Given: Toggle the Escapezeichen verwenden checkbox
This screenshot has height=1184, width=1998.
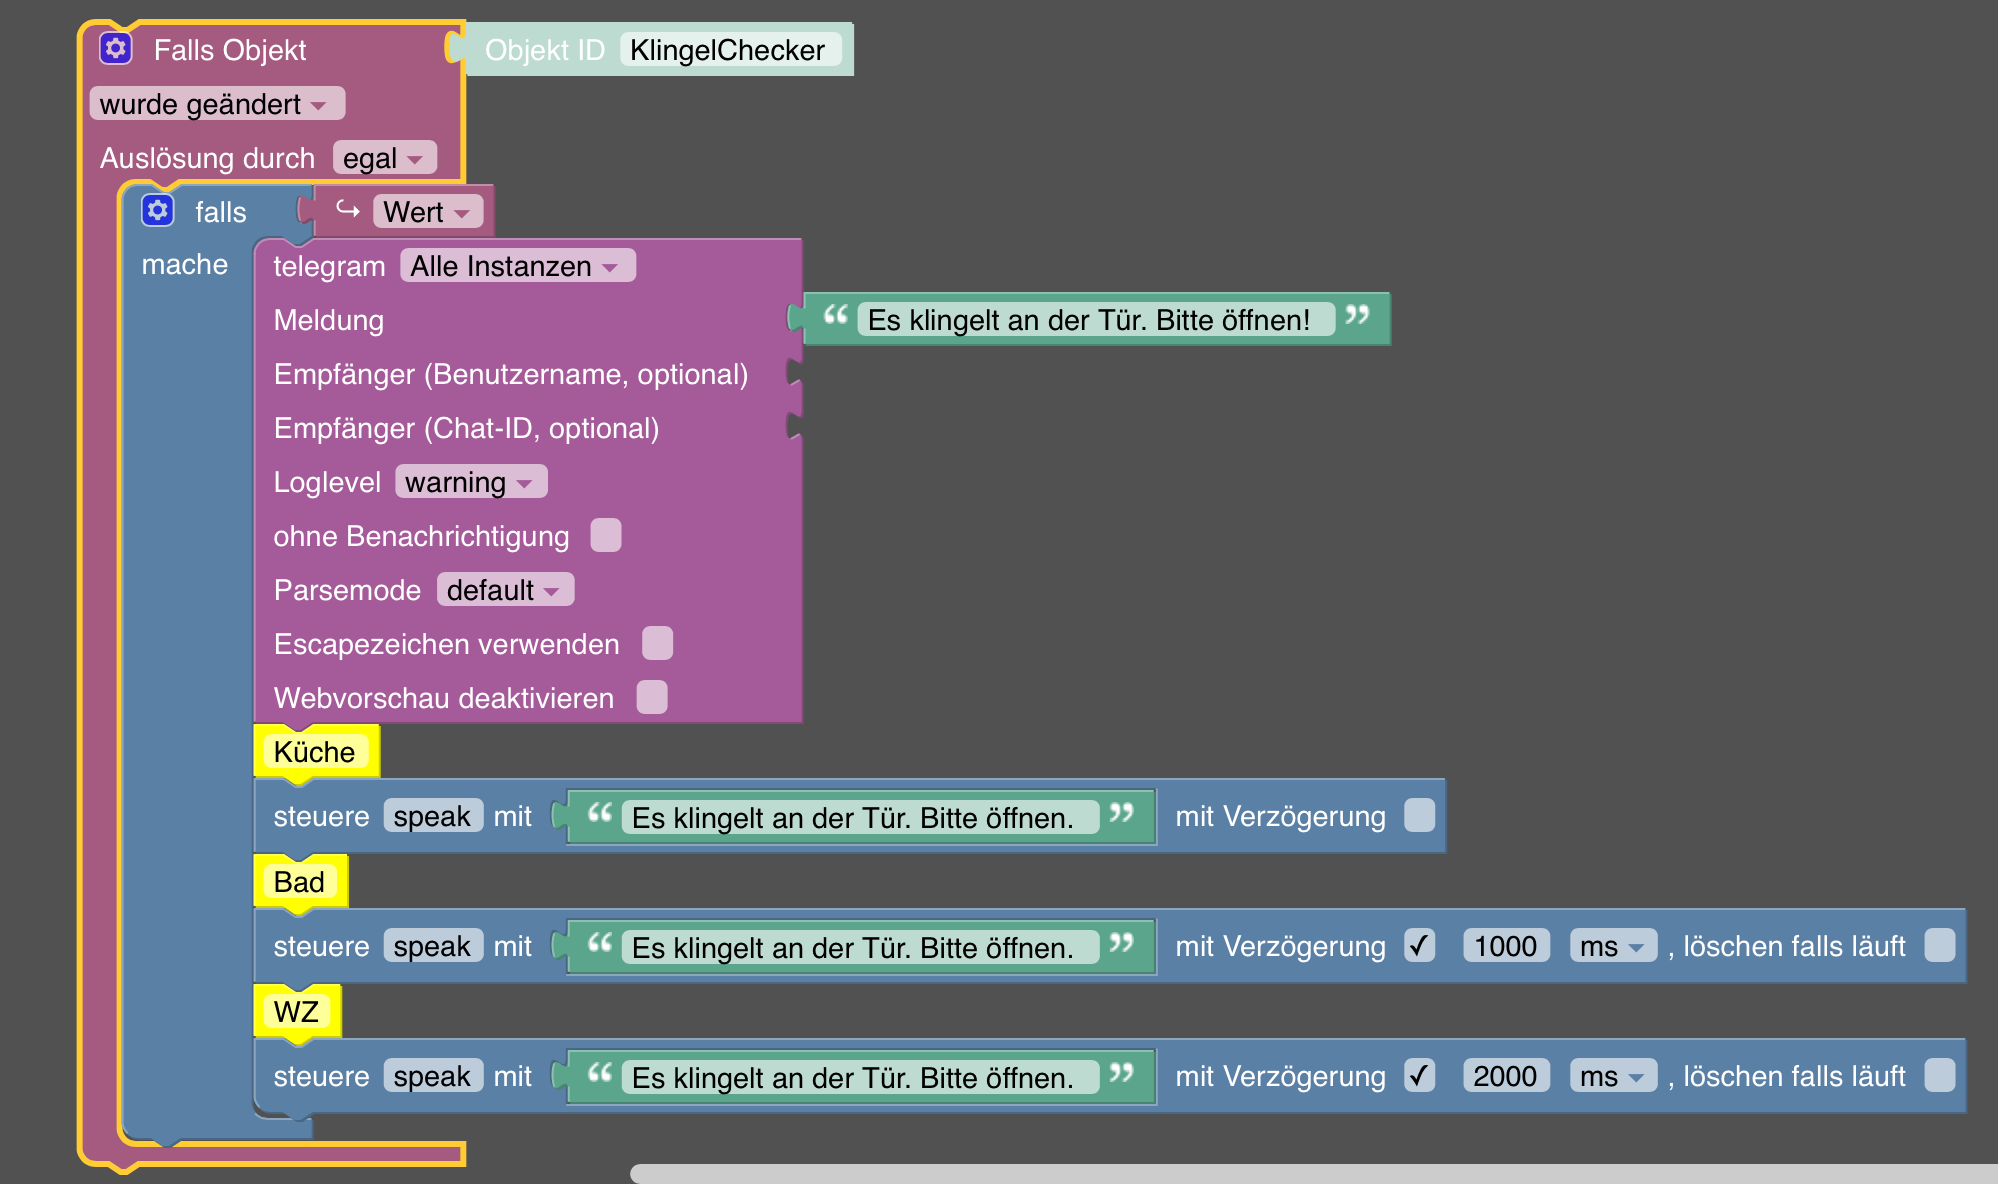Looking at the screenshot, I should pyautogui.click(x=657, y=643).
